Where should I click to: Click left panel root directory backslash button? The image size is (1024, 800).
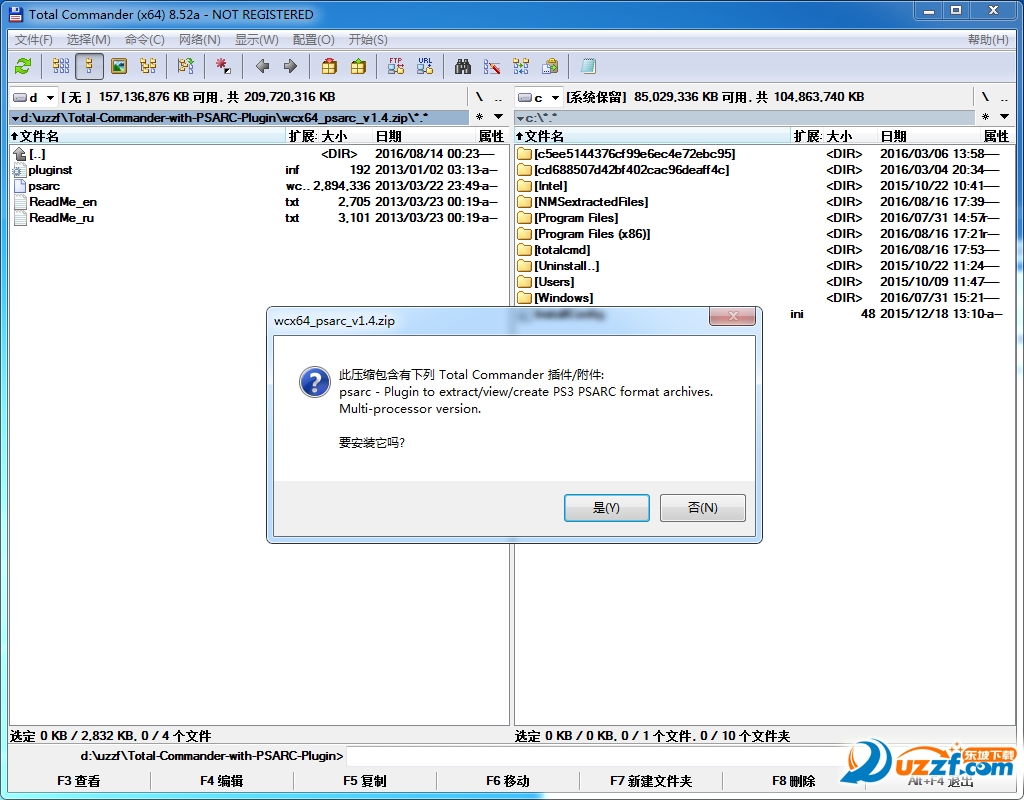coord(479,97)
